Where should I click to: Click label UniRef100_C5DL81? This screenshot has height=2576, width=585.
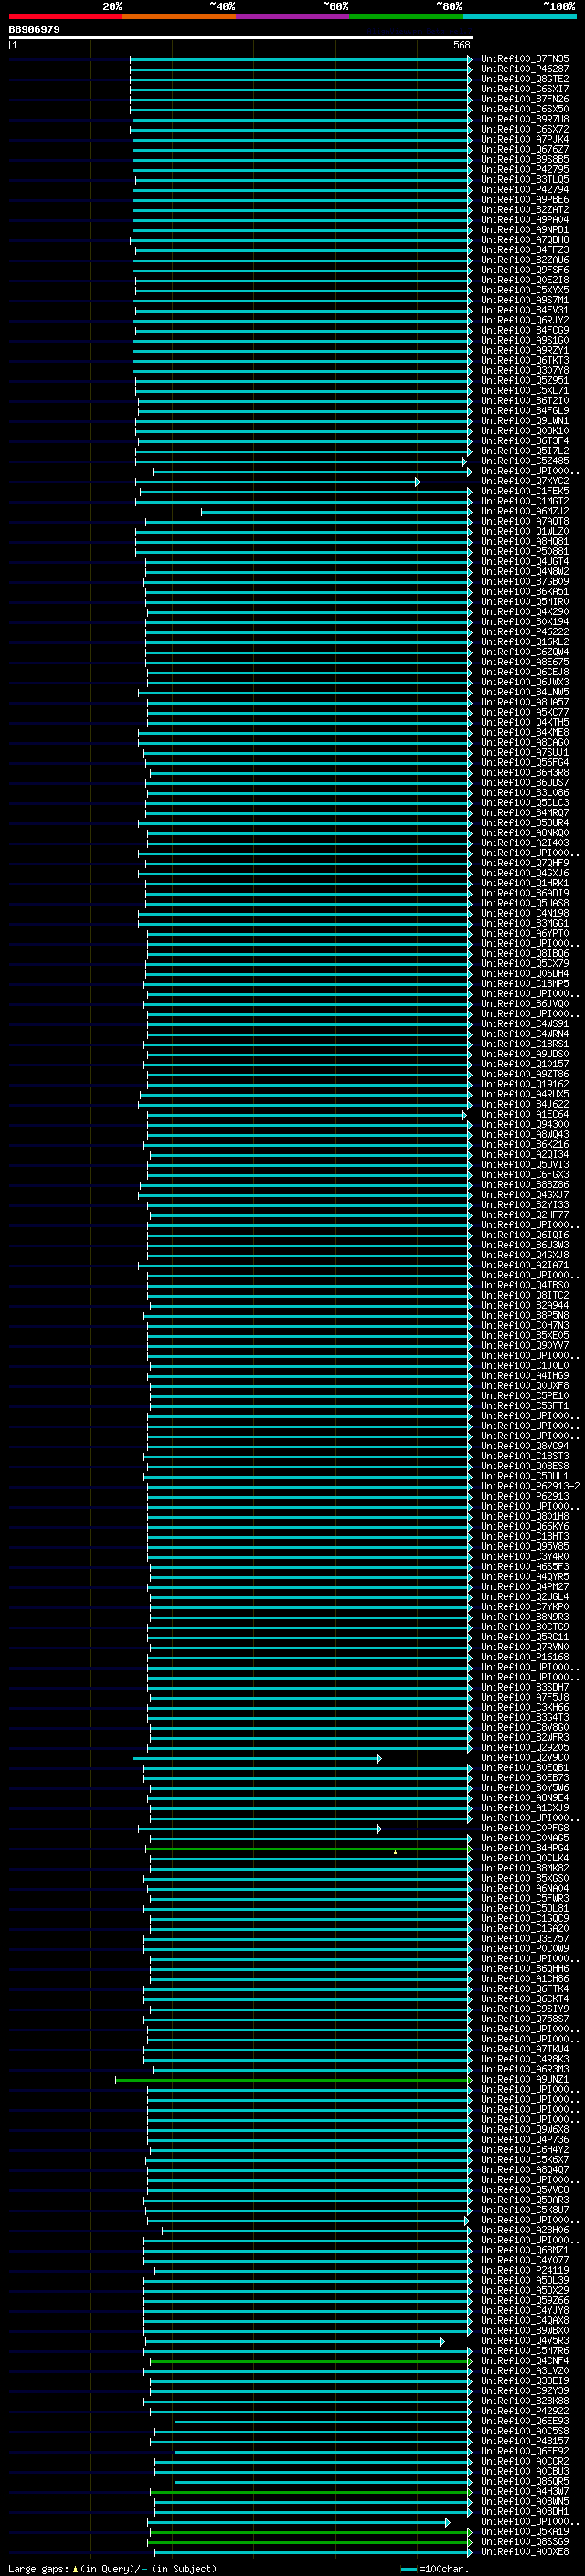click(525, 1908)
